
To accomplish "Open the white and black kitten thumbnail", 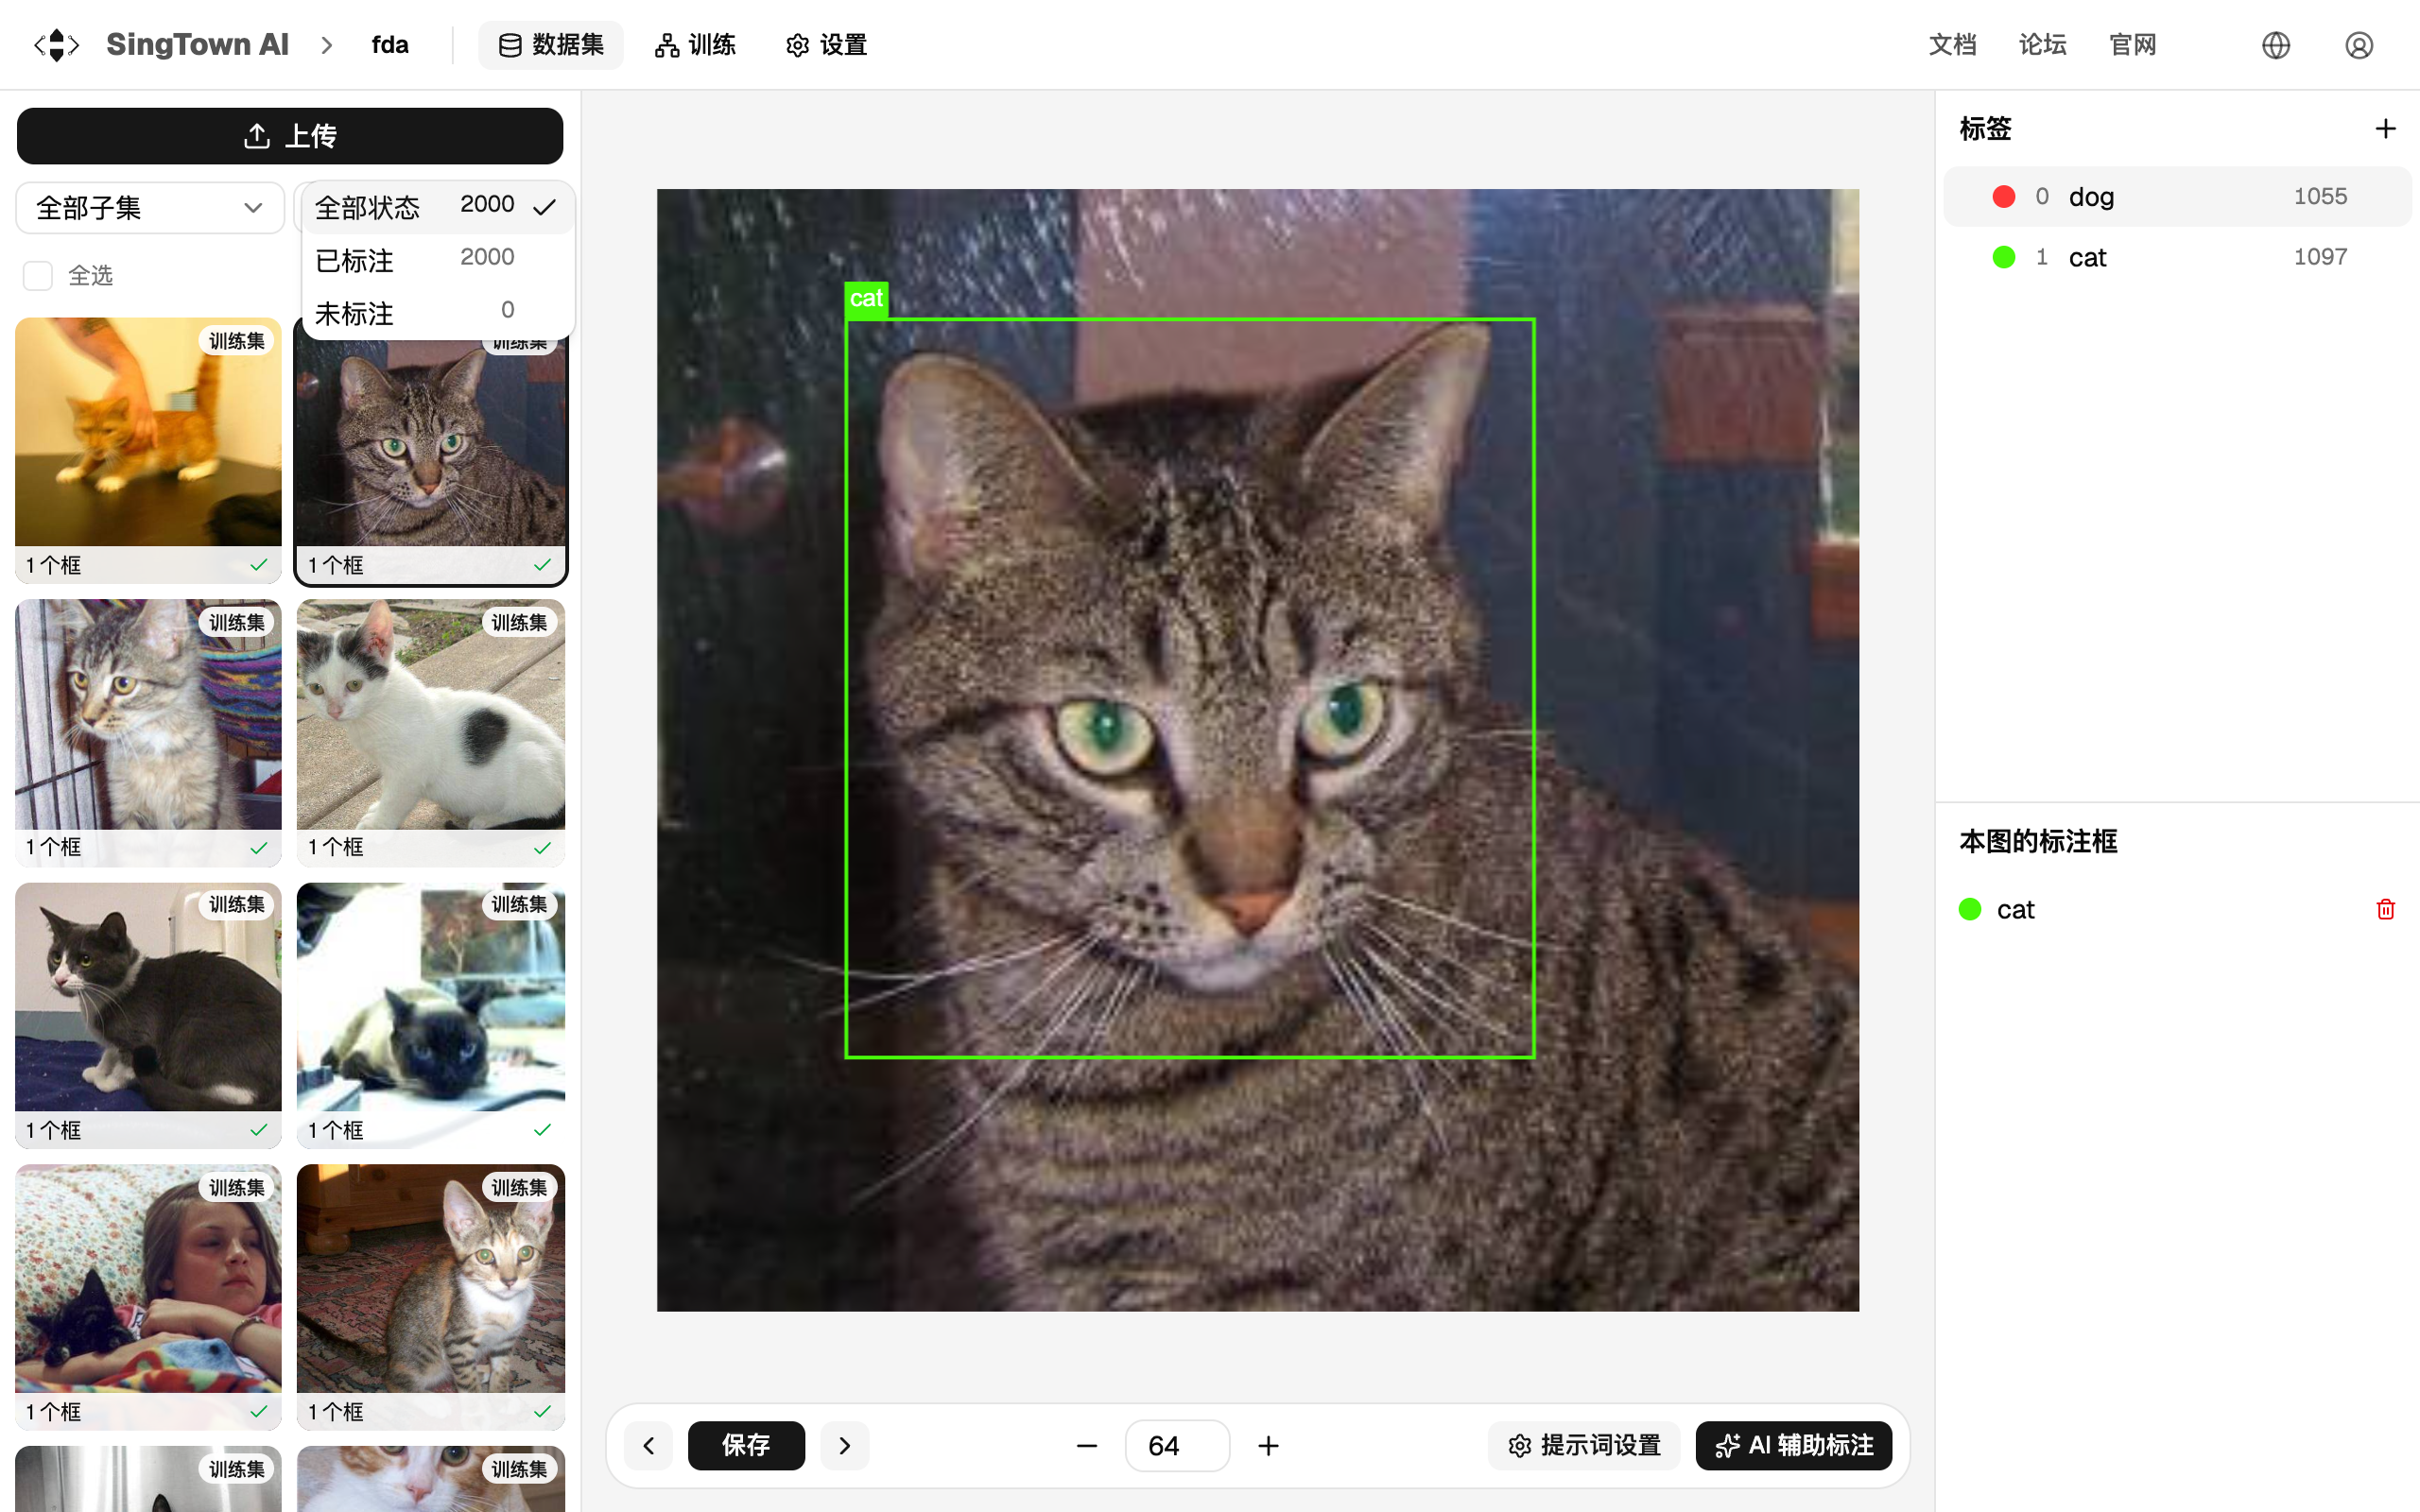I will [431, 732].
